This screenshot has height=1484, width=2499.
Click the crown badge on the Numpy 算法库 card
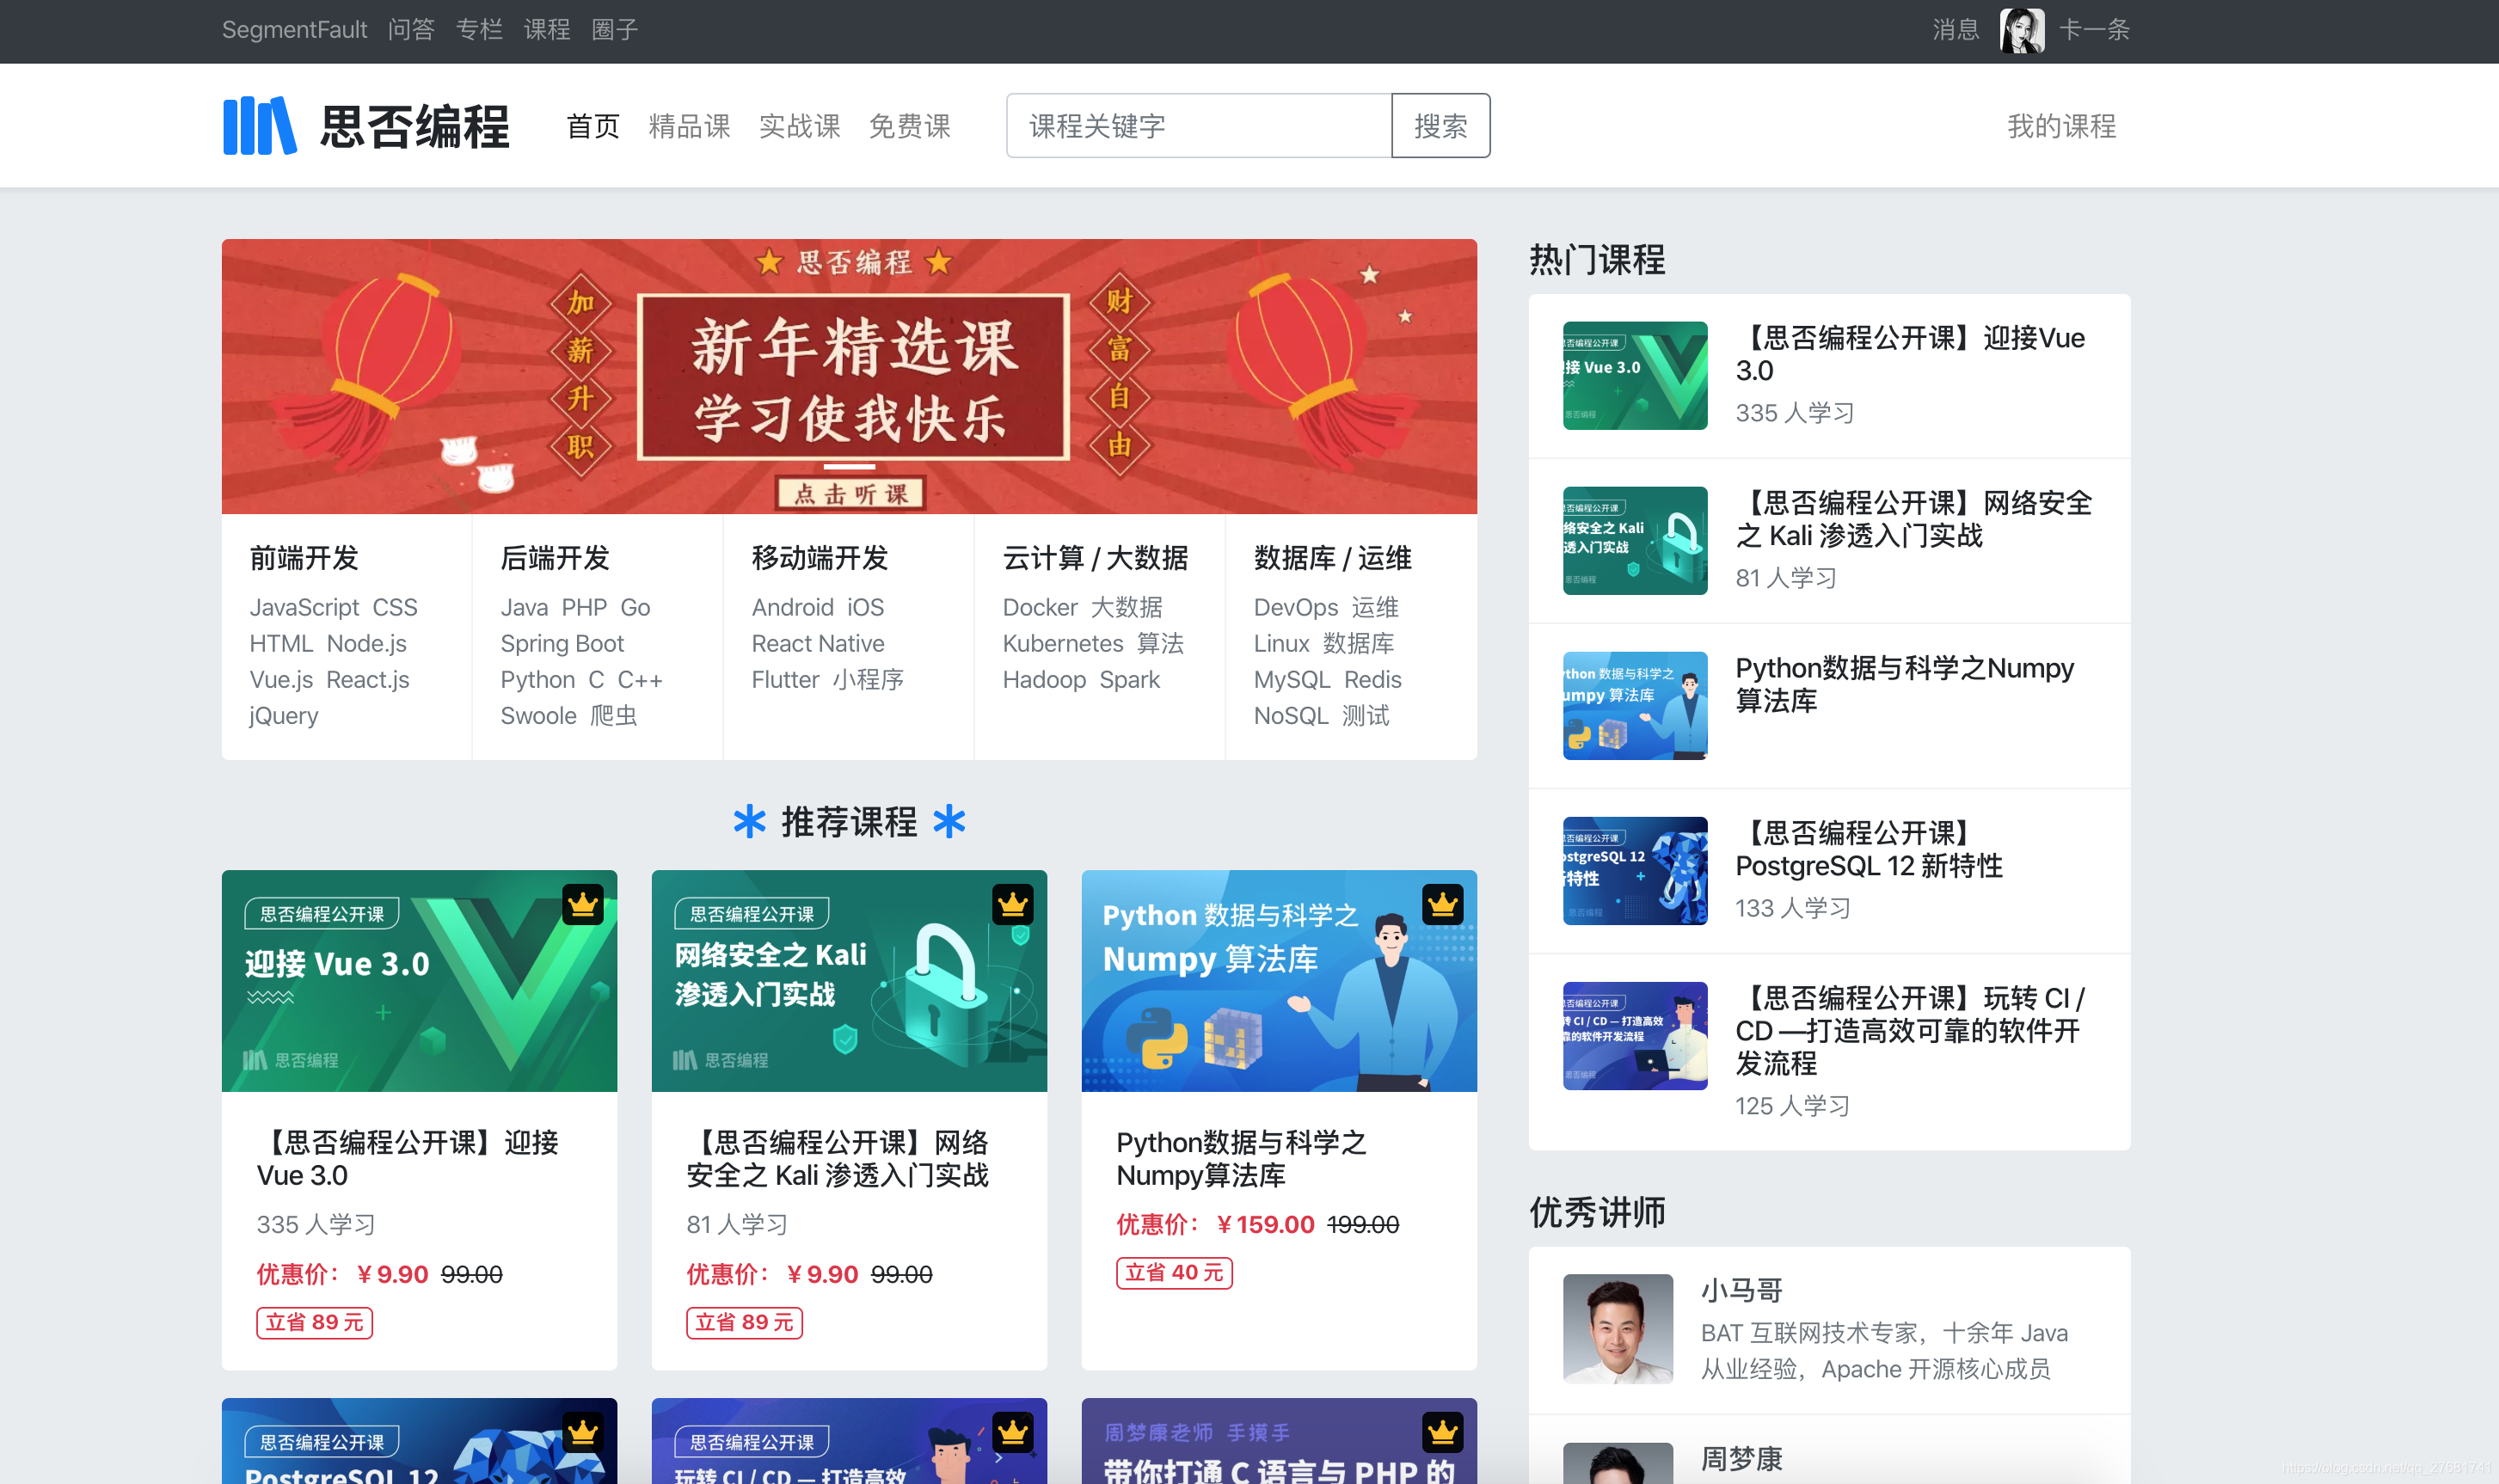click(1443, 902)
